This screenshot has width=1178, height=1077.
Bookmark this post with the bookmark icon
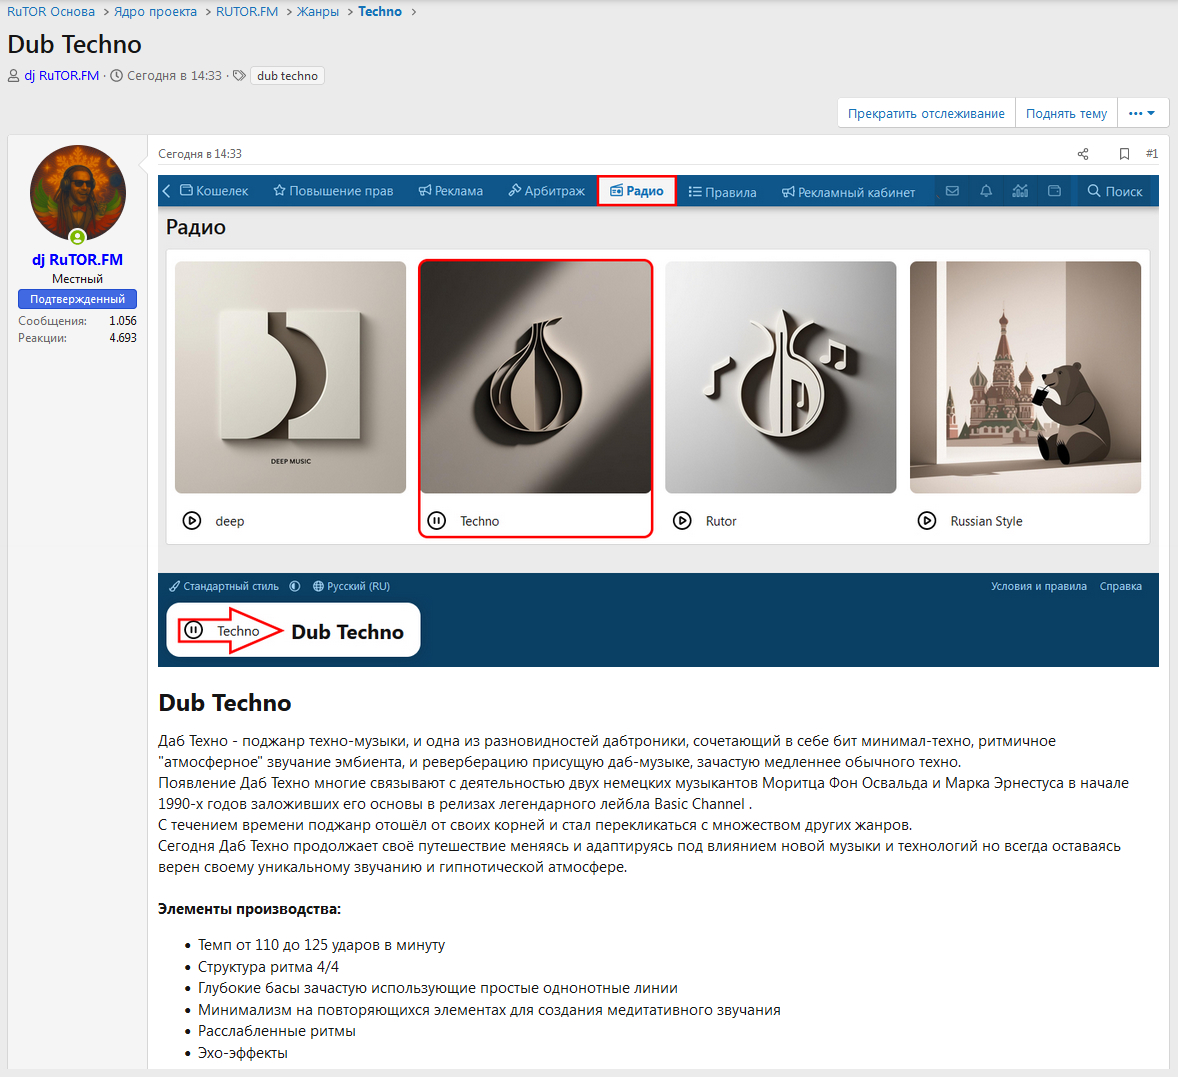click(1124, 154)
